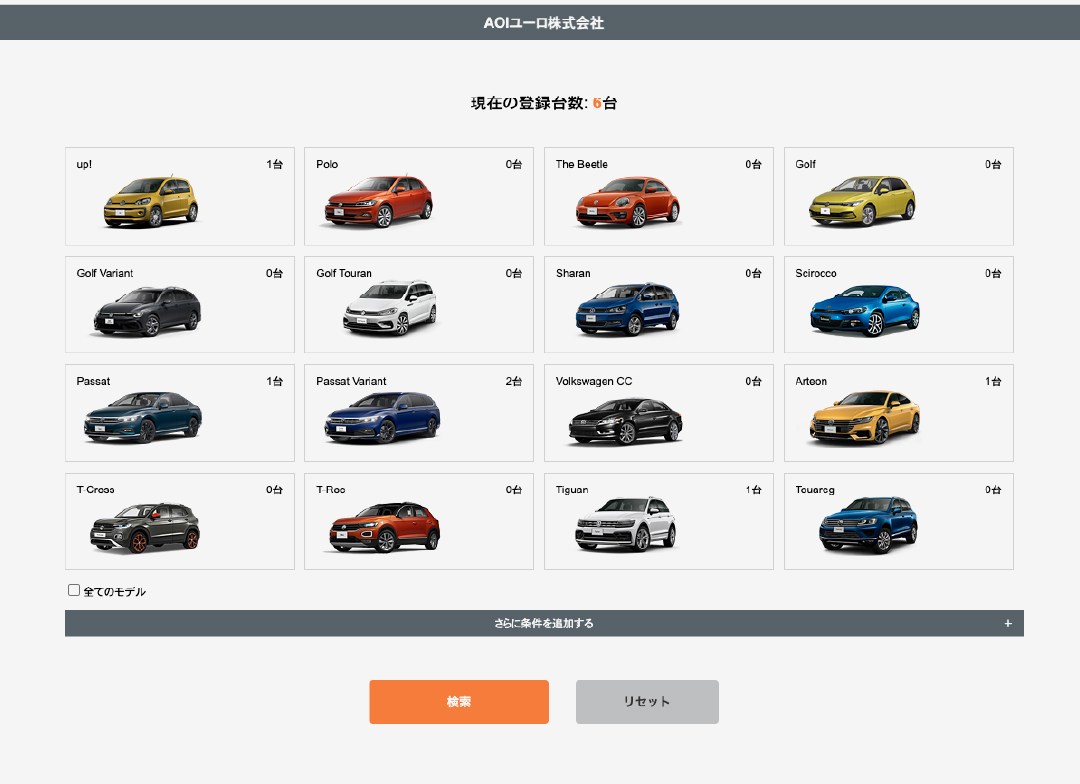
Task: Choose The Beetle model card
Action: tap(658, 196)
